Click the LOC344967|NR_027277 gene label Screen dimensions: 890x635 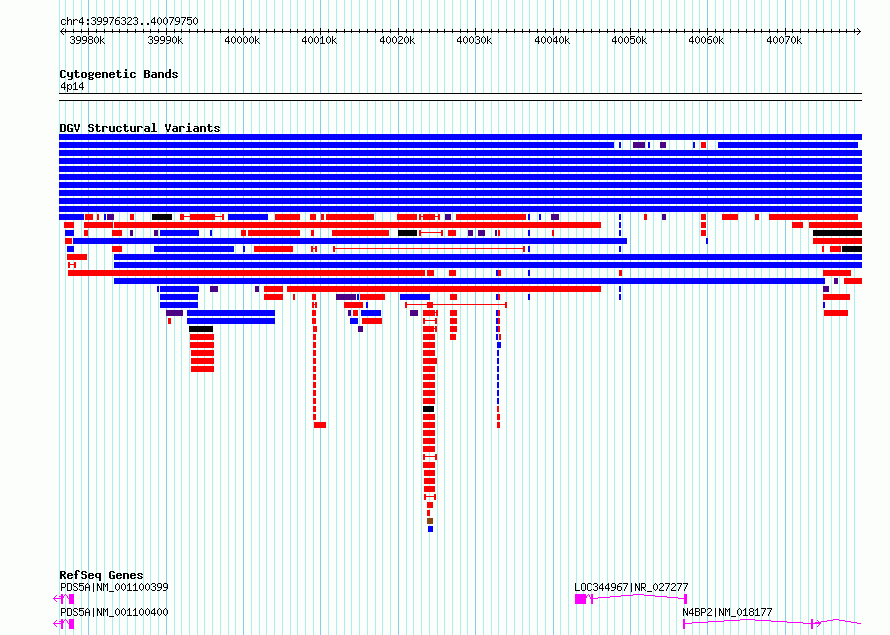pyautogui.click(x=631, y=587)
